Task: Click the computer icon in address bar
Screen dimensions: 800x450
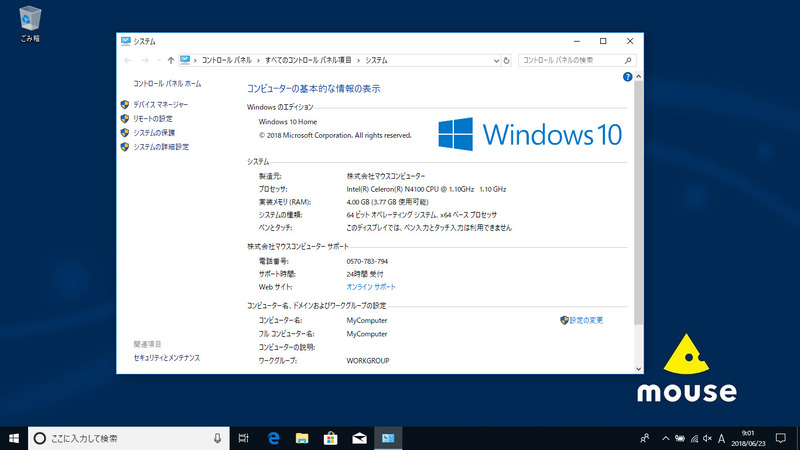Action: point(185,60)
